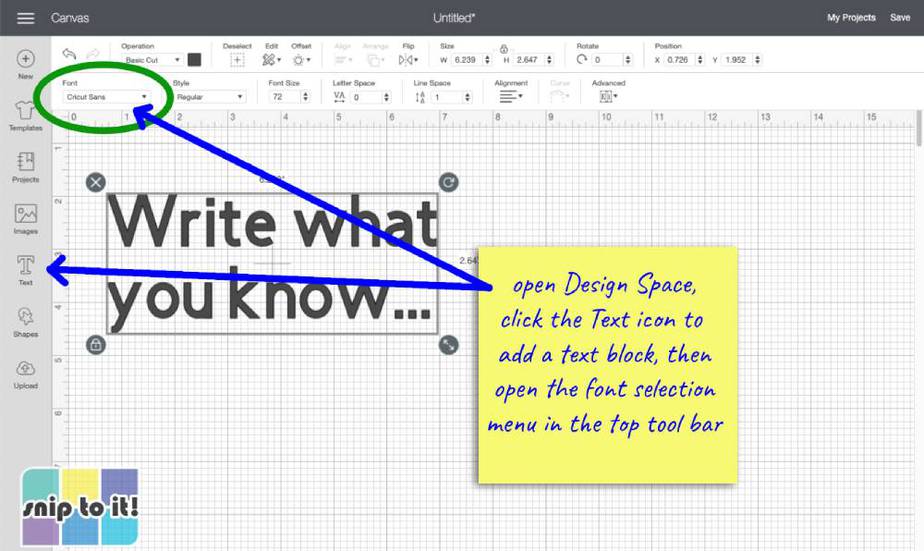Open the Shapes panel
Screen dimensions: 924x551
(x=25, y=316)
